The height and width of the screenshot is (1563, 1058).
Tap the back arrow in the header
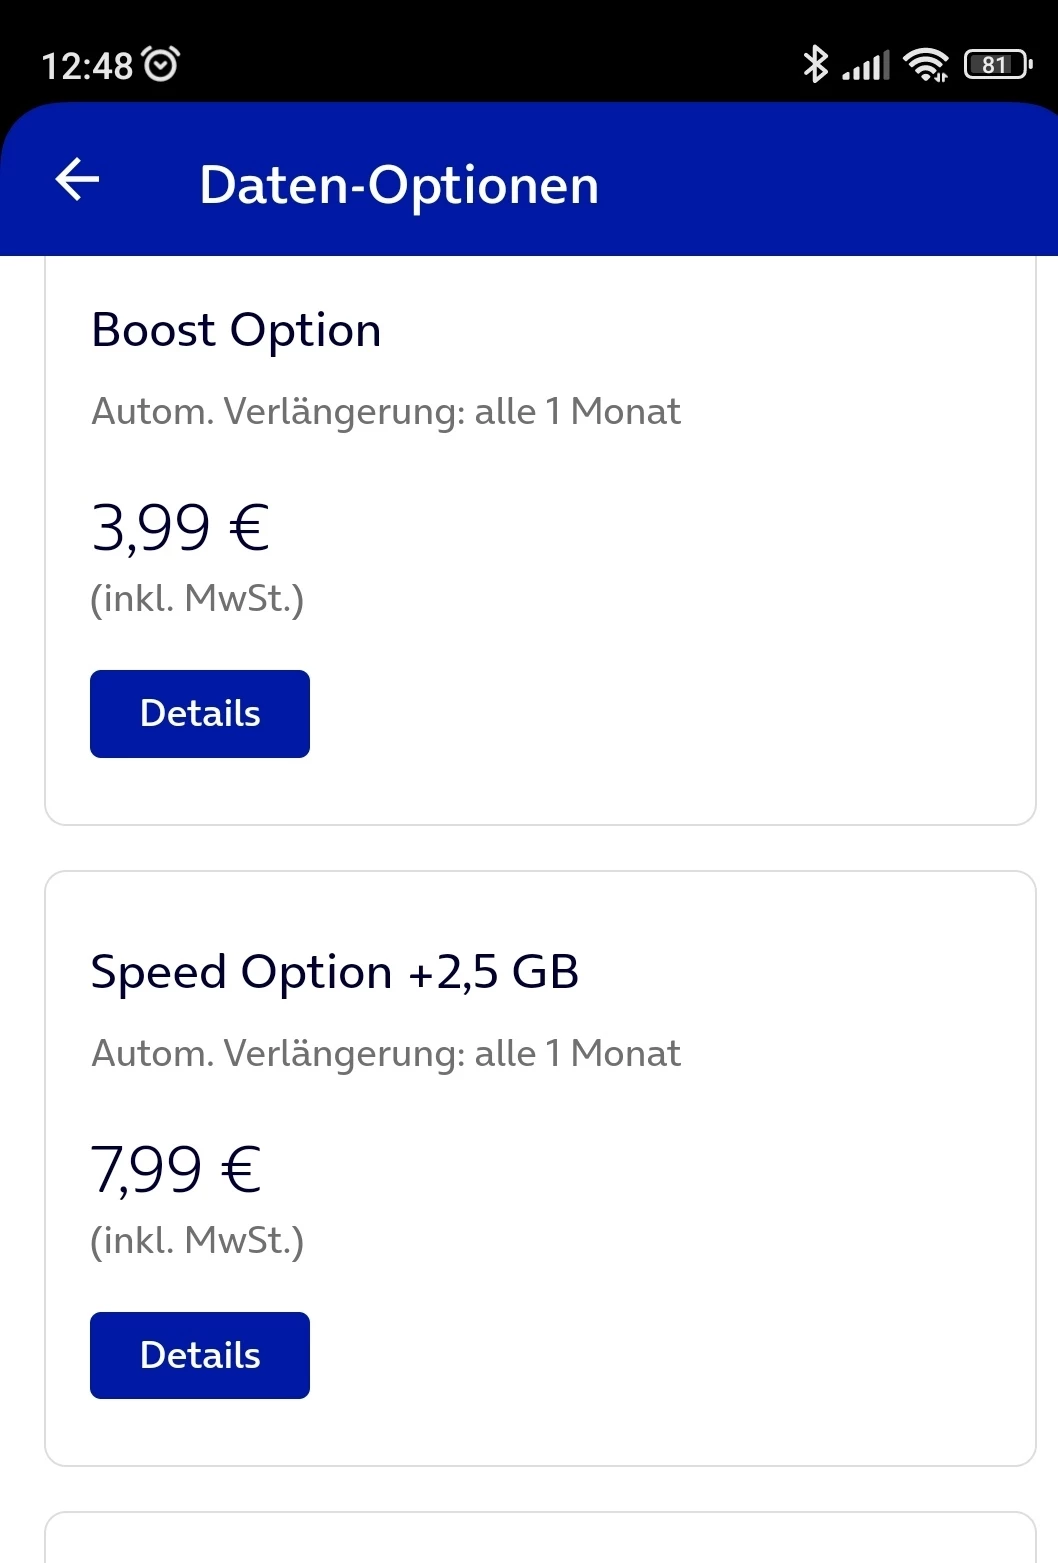[77, 180]
